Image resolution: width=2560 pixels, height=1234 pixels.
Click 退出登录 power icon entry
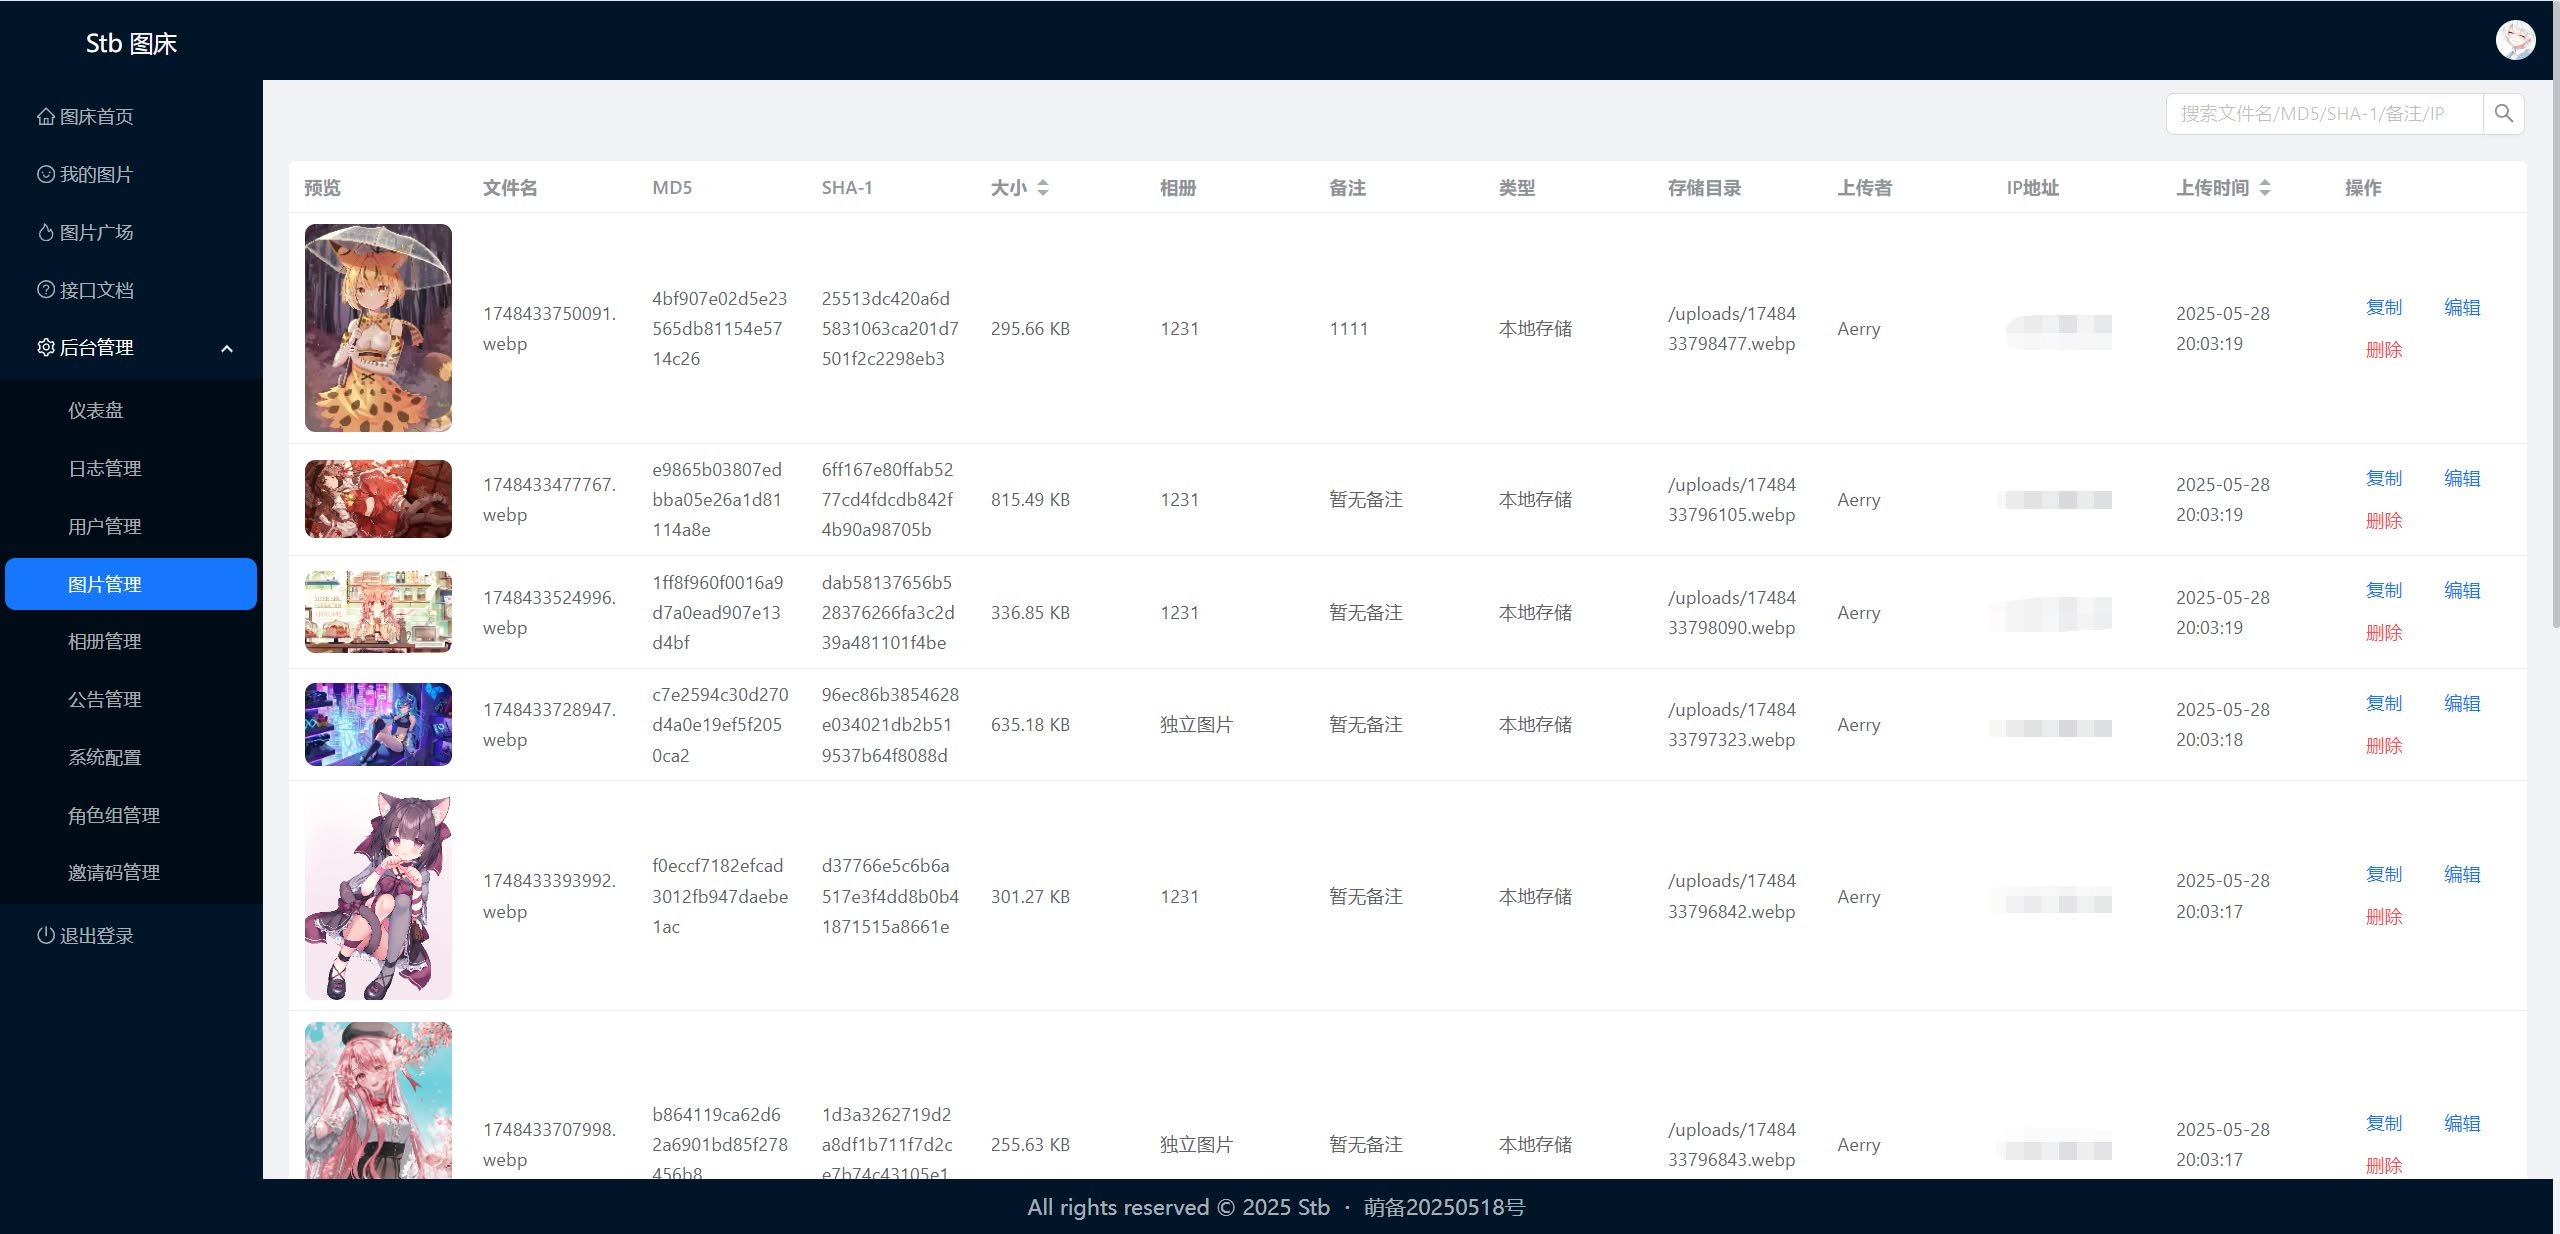[x=86, y=936]
